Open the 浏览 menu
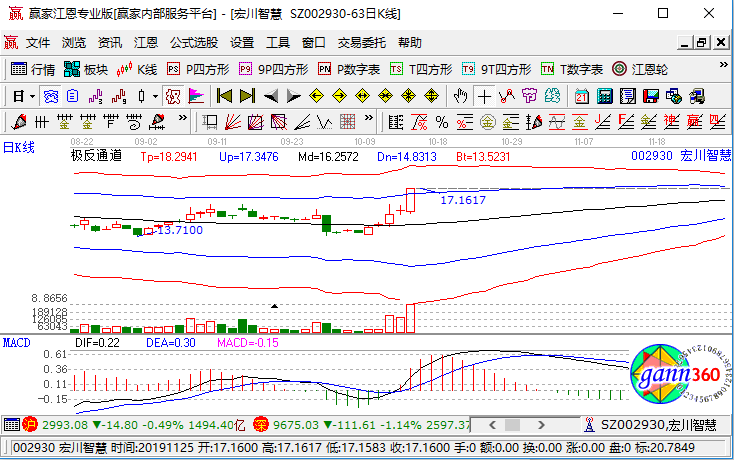Viewport: 734px width, 460px height. coord(73,43)
